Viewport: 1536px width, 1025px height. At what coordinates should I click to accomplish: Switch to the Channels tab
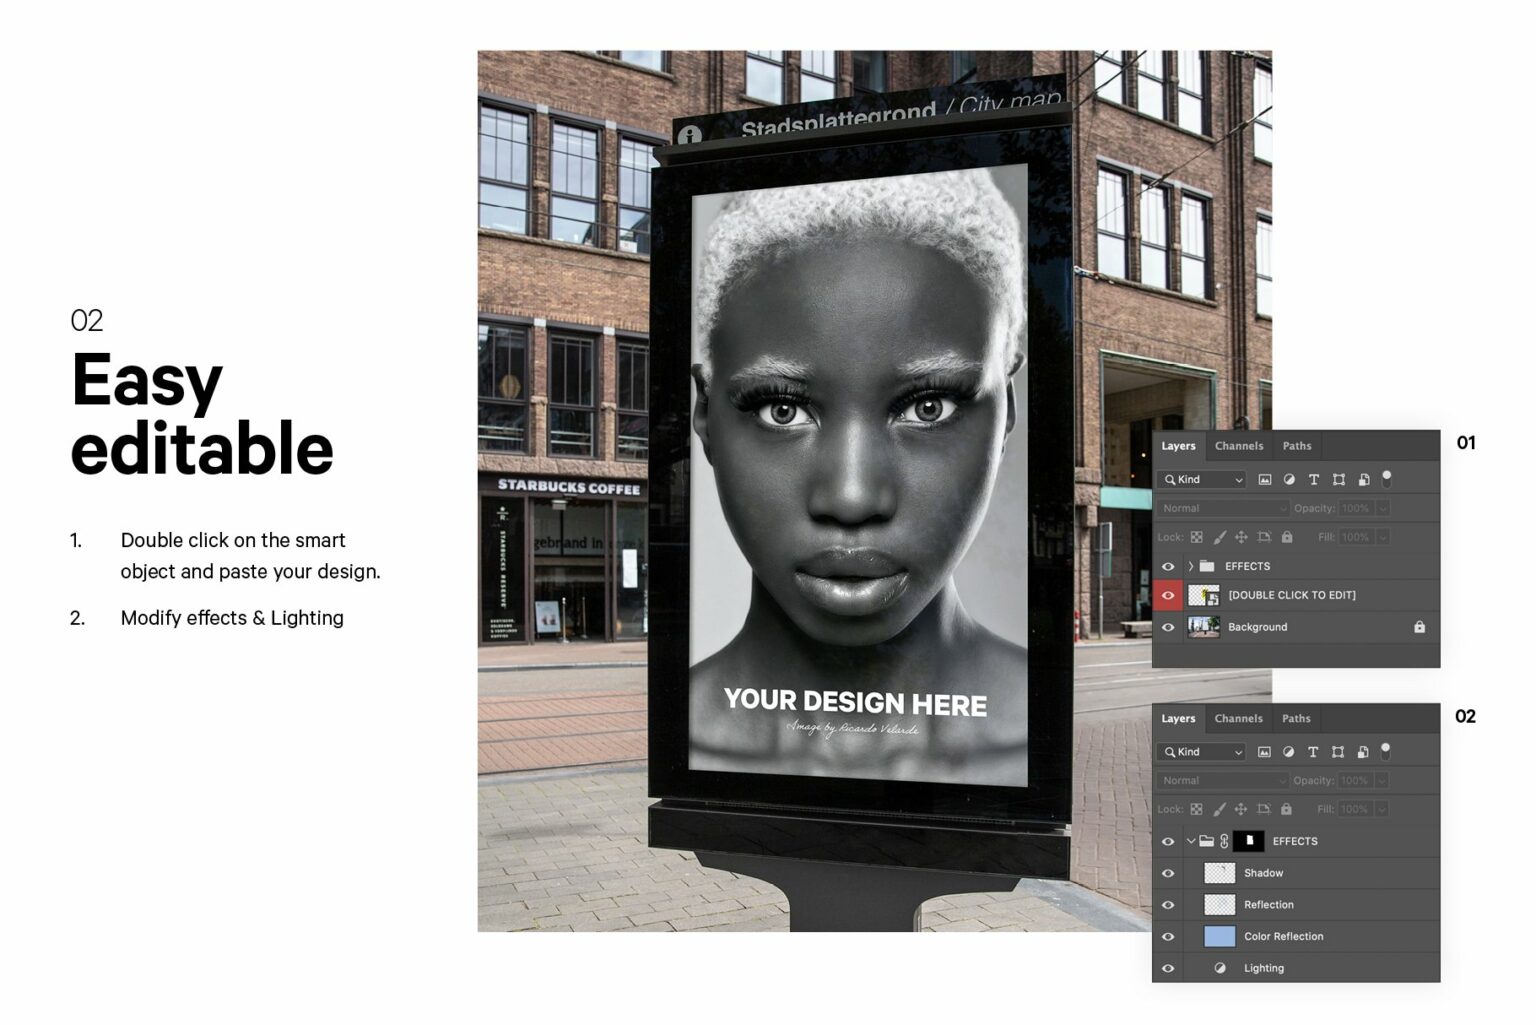[1239, 446]
